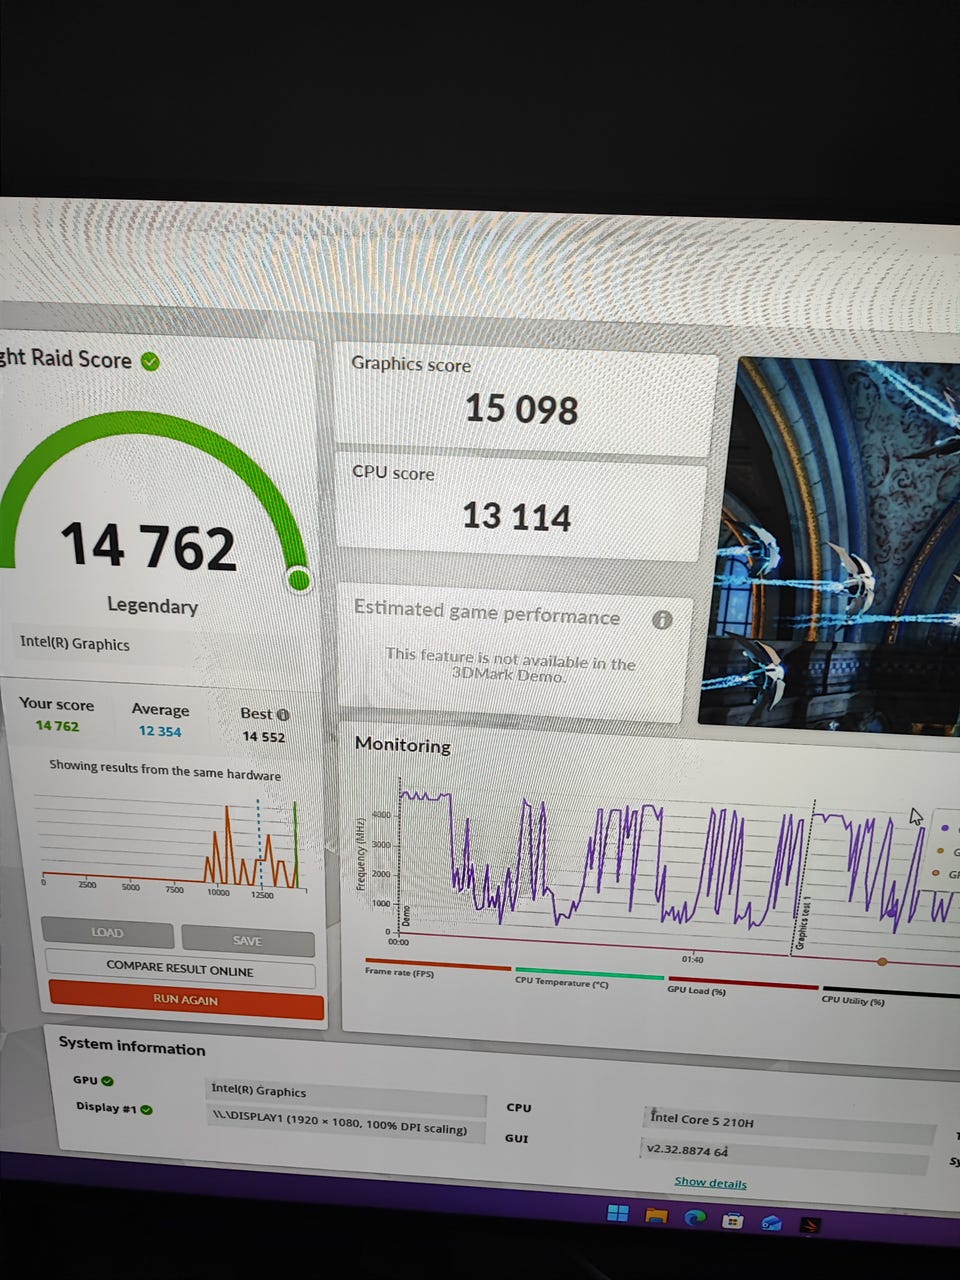Click the Legendary rating label

click(152, 606)
